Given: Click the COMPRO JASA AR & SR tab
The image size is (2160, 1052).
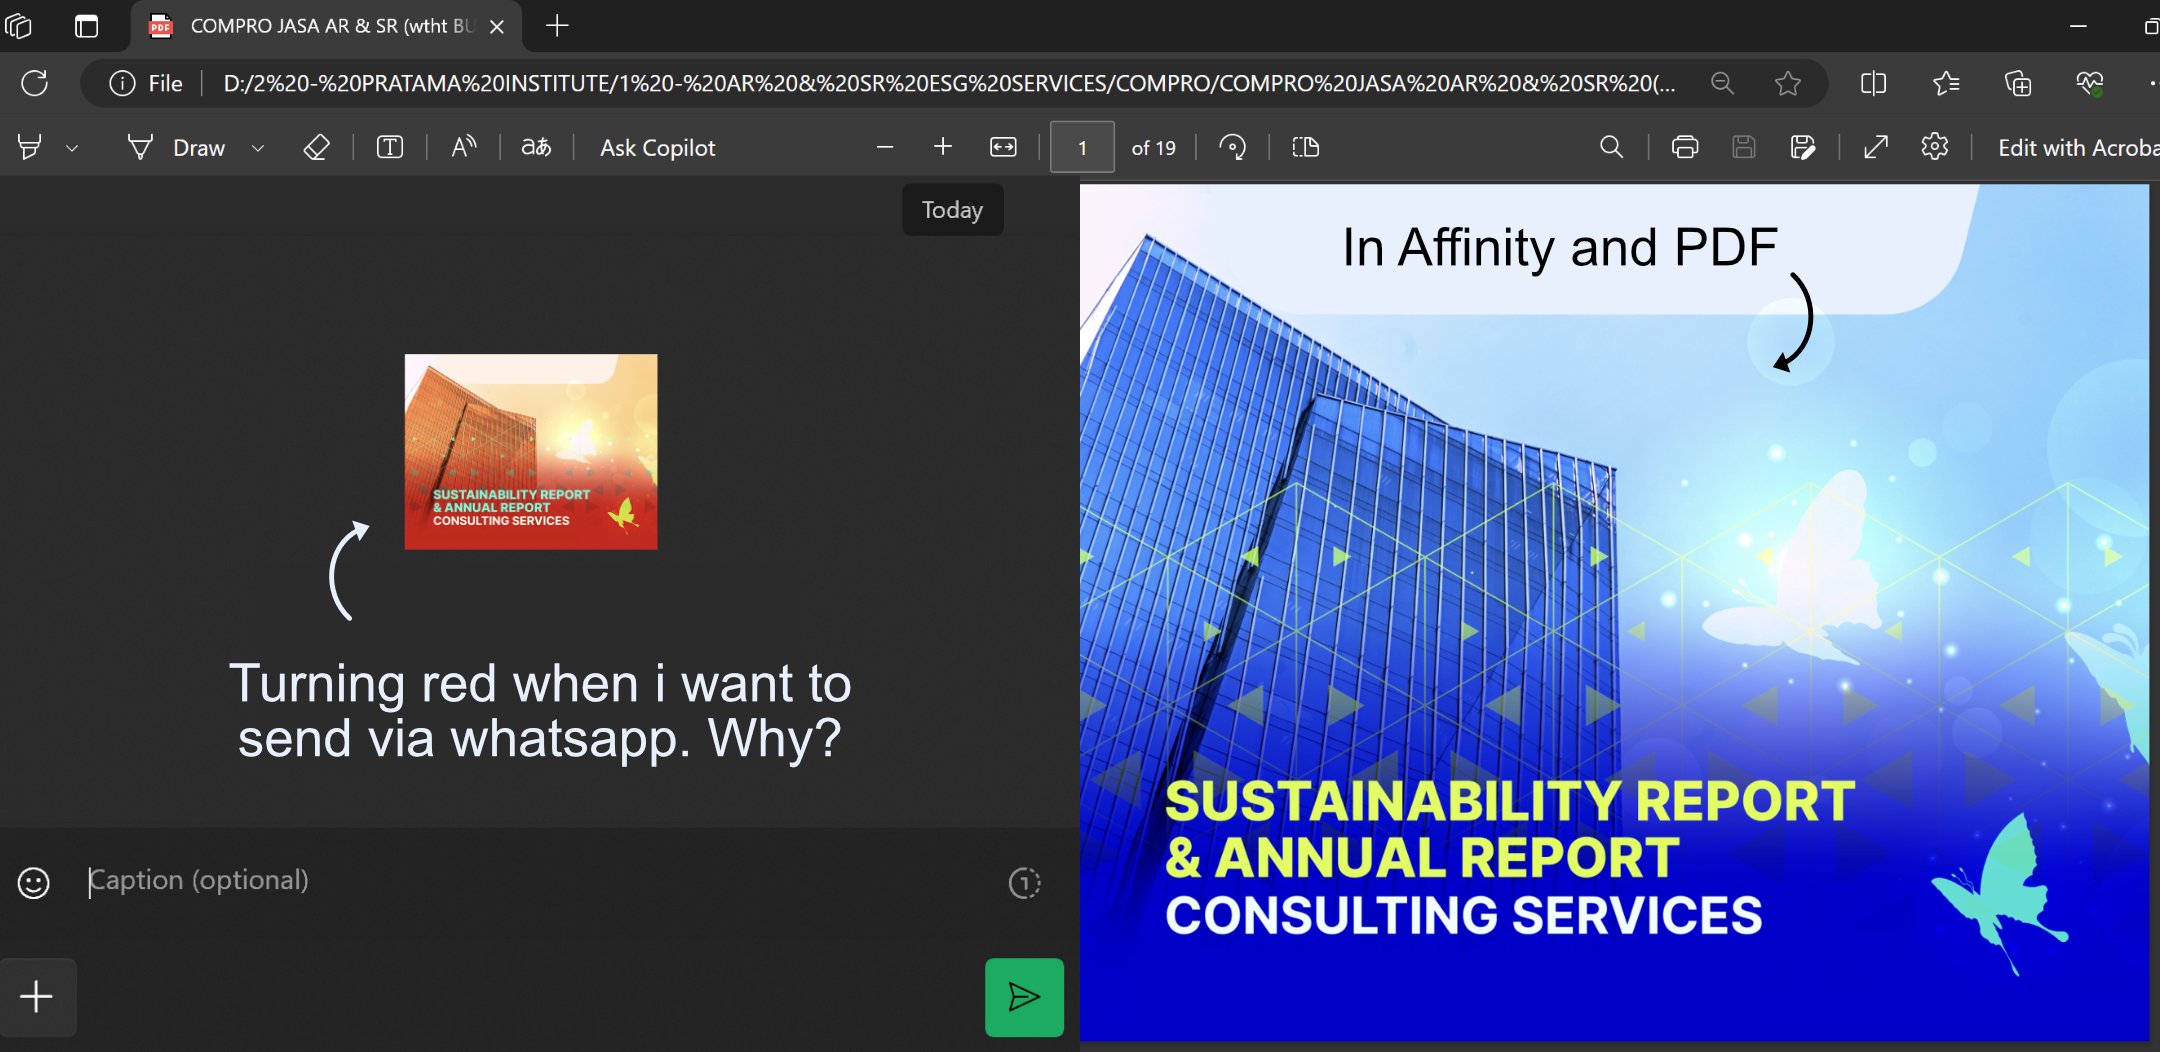Looking at the screenshot, I should [x=320, y=26].
